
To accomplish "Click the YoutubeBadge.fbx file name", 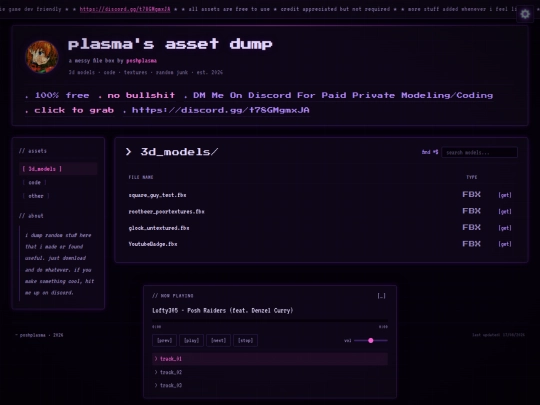I will (x=153, y=244).
